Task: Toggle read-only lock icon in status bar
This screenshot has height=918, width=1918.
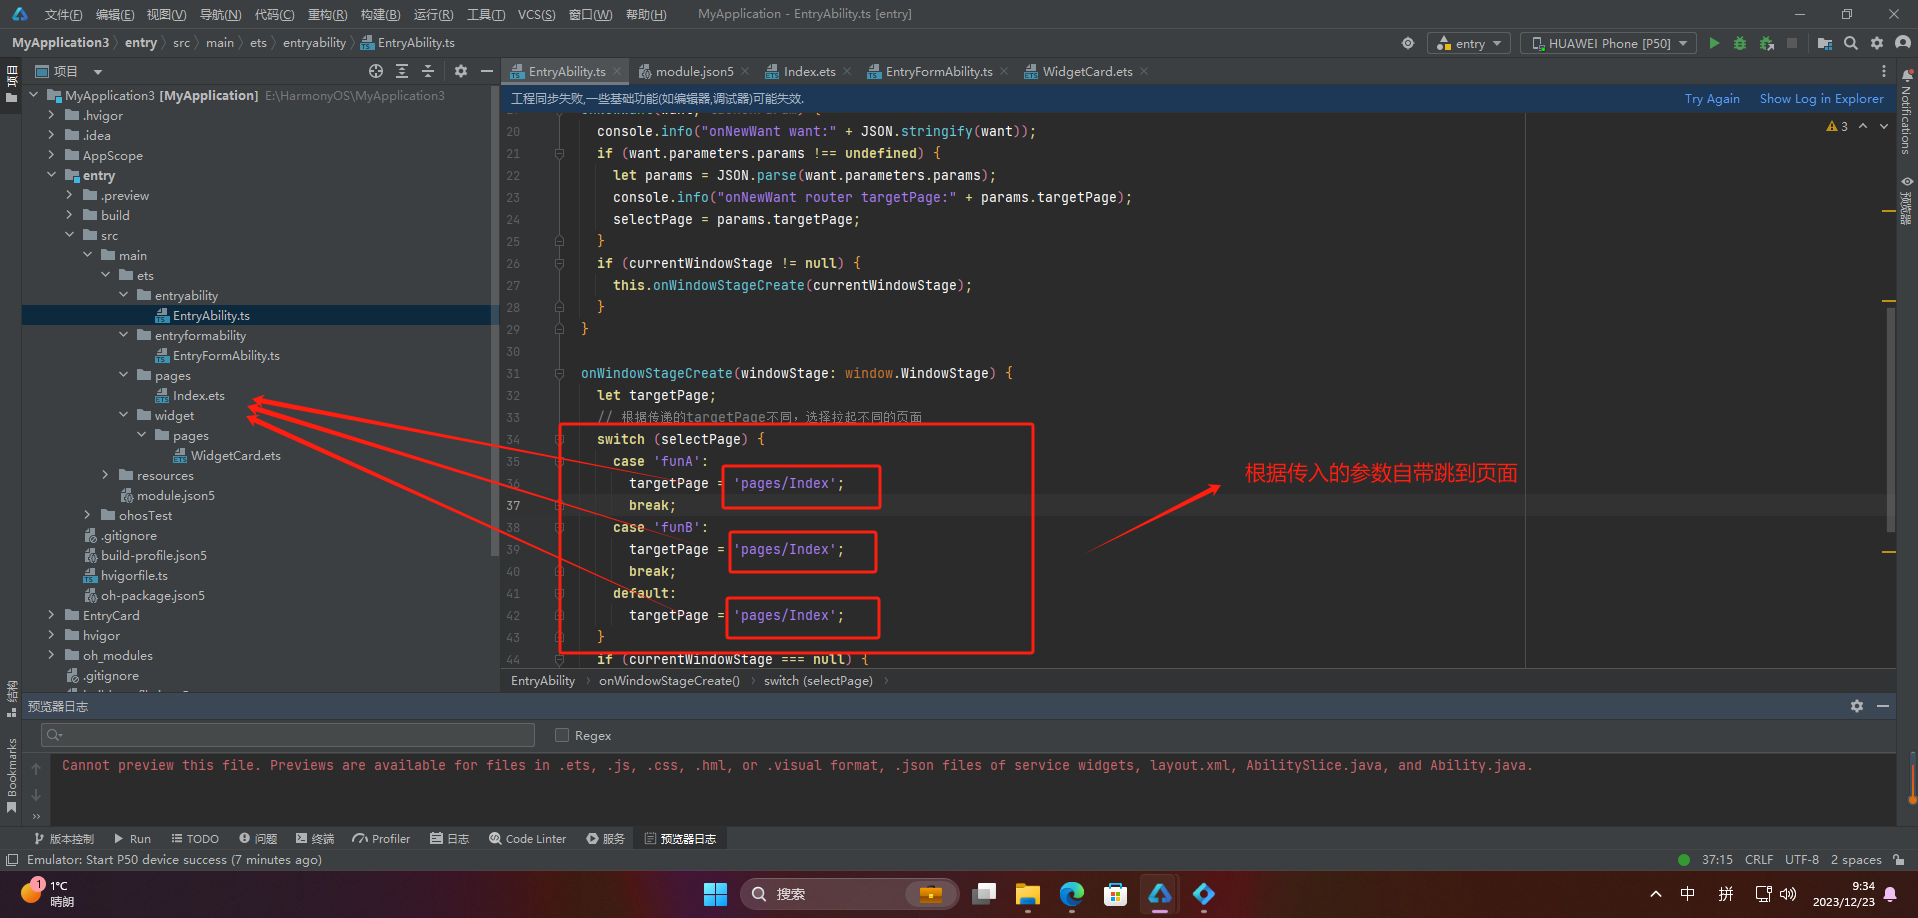Action: 1899,860
